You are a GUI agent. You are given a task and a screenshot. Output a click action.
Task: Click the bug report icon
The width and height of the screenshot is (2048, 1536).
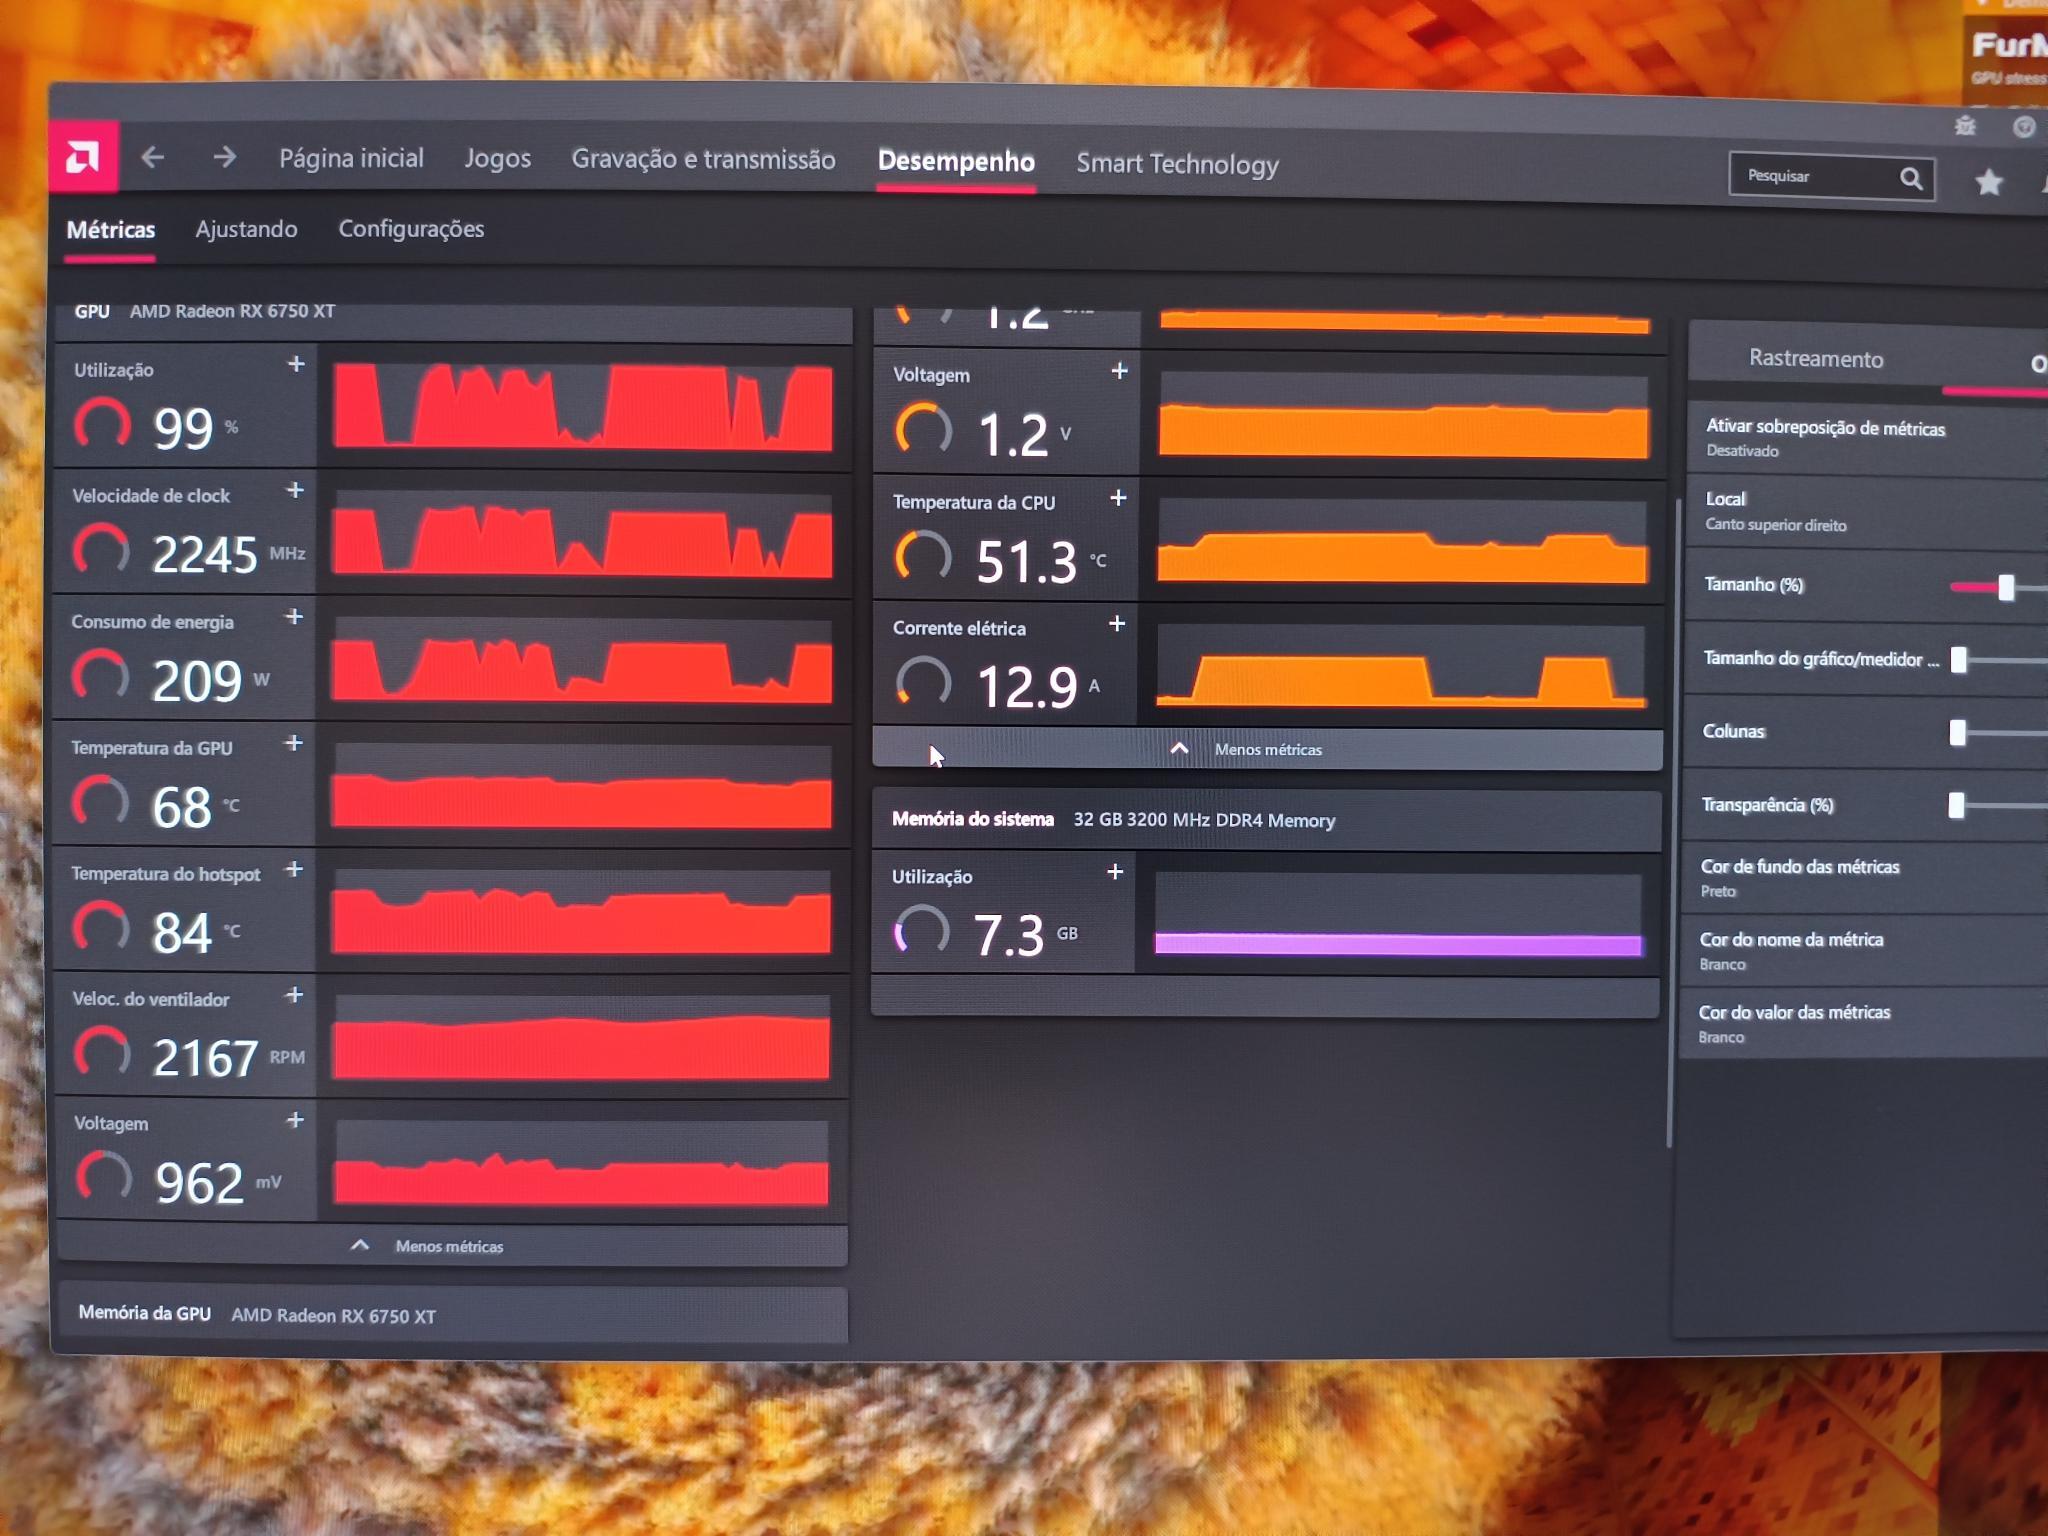(1965, 126)
